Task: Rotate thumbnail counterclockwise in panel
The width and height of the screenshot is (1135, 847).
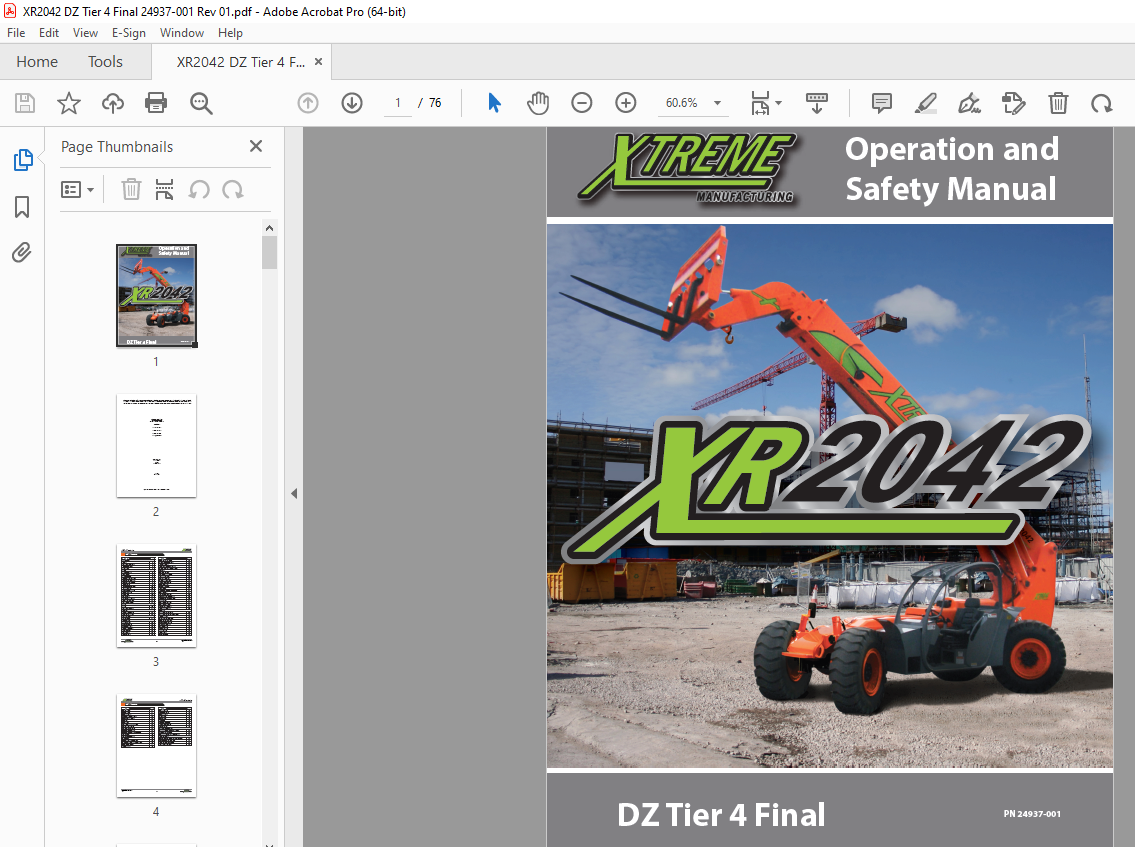Action: tap(199, 190)
